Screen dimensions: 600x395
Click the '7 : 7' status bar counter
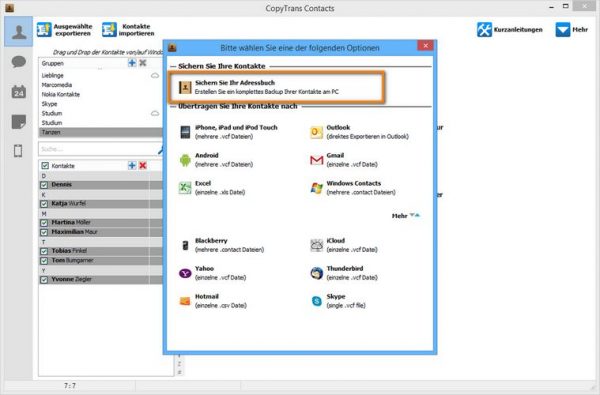70,386
